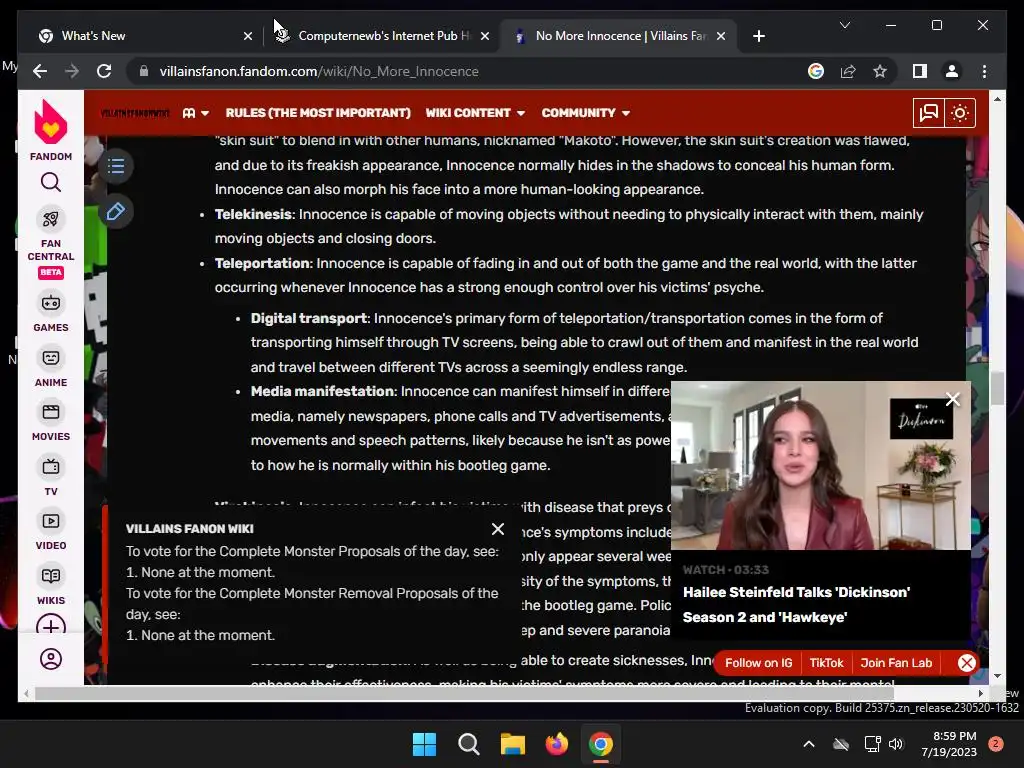
Task: Show hidden system tray icons
Action: 808,744
